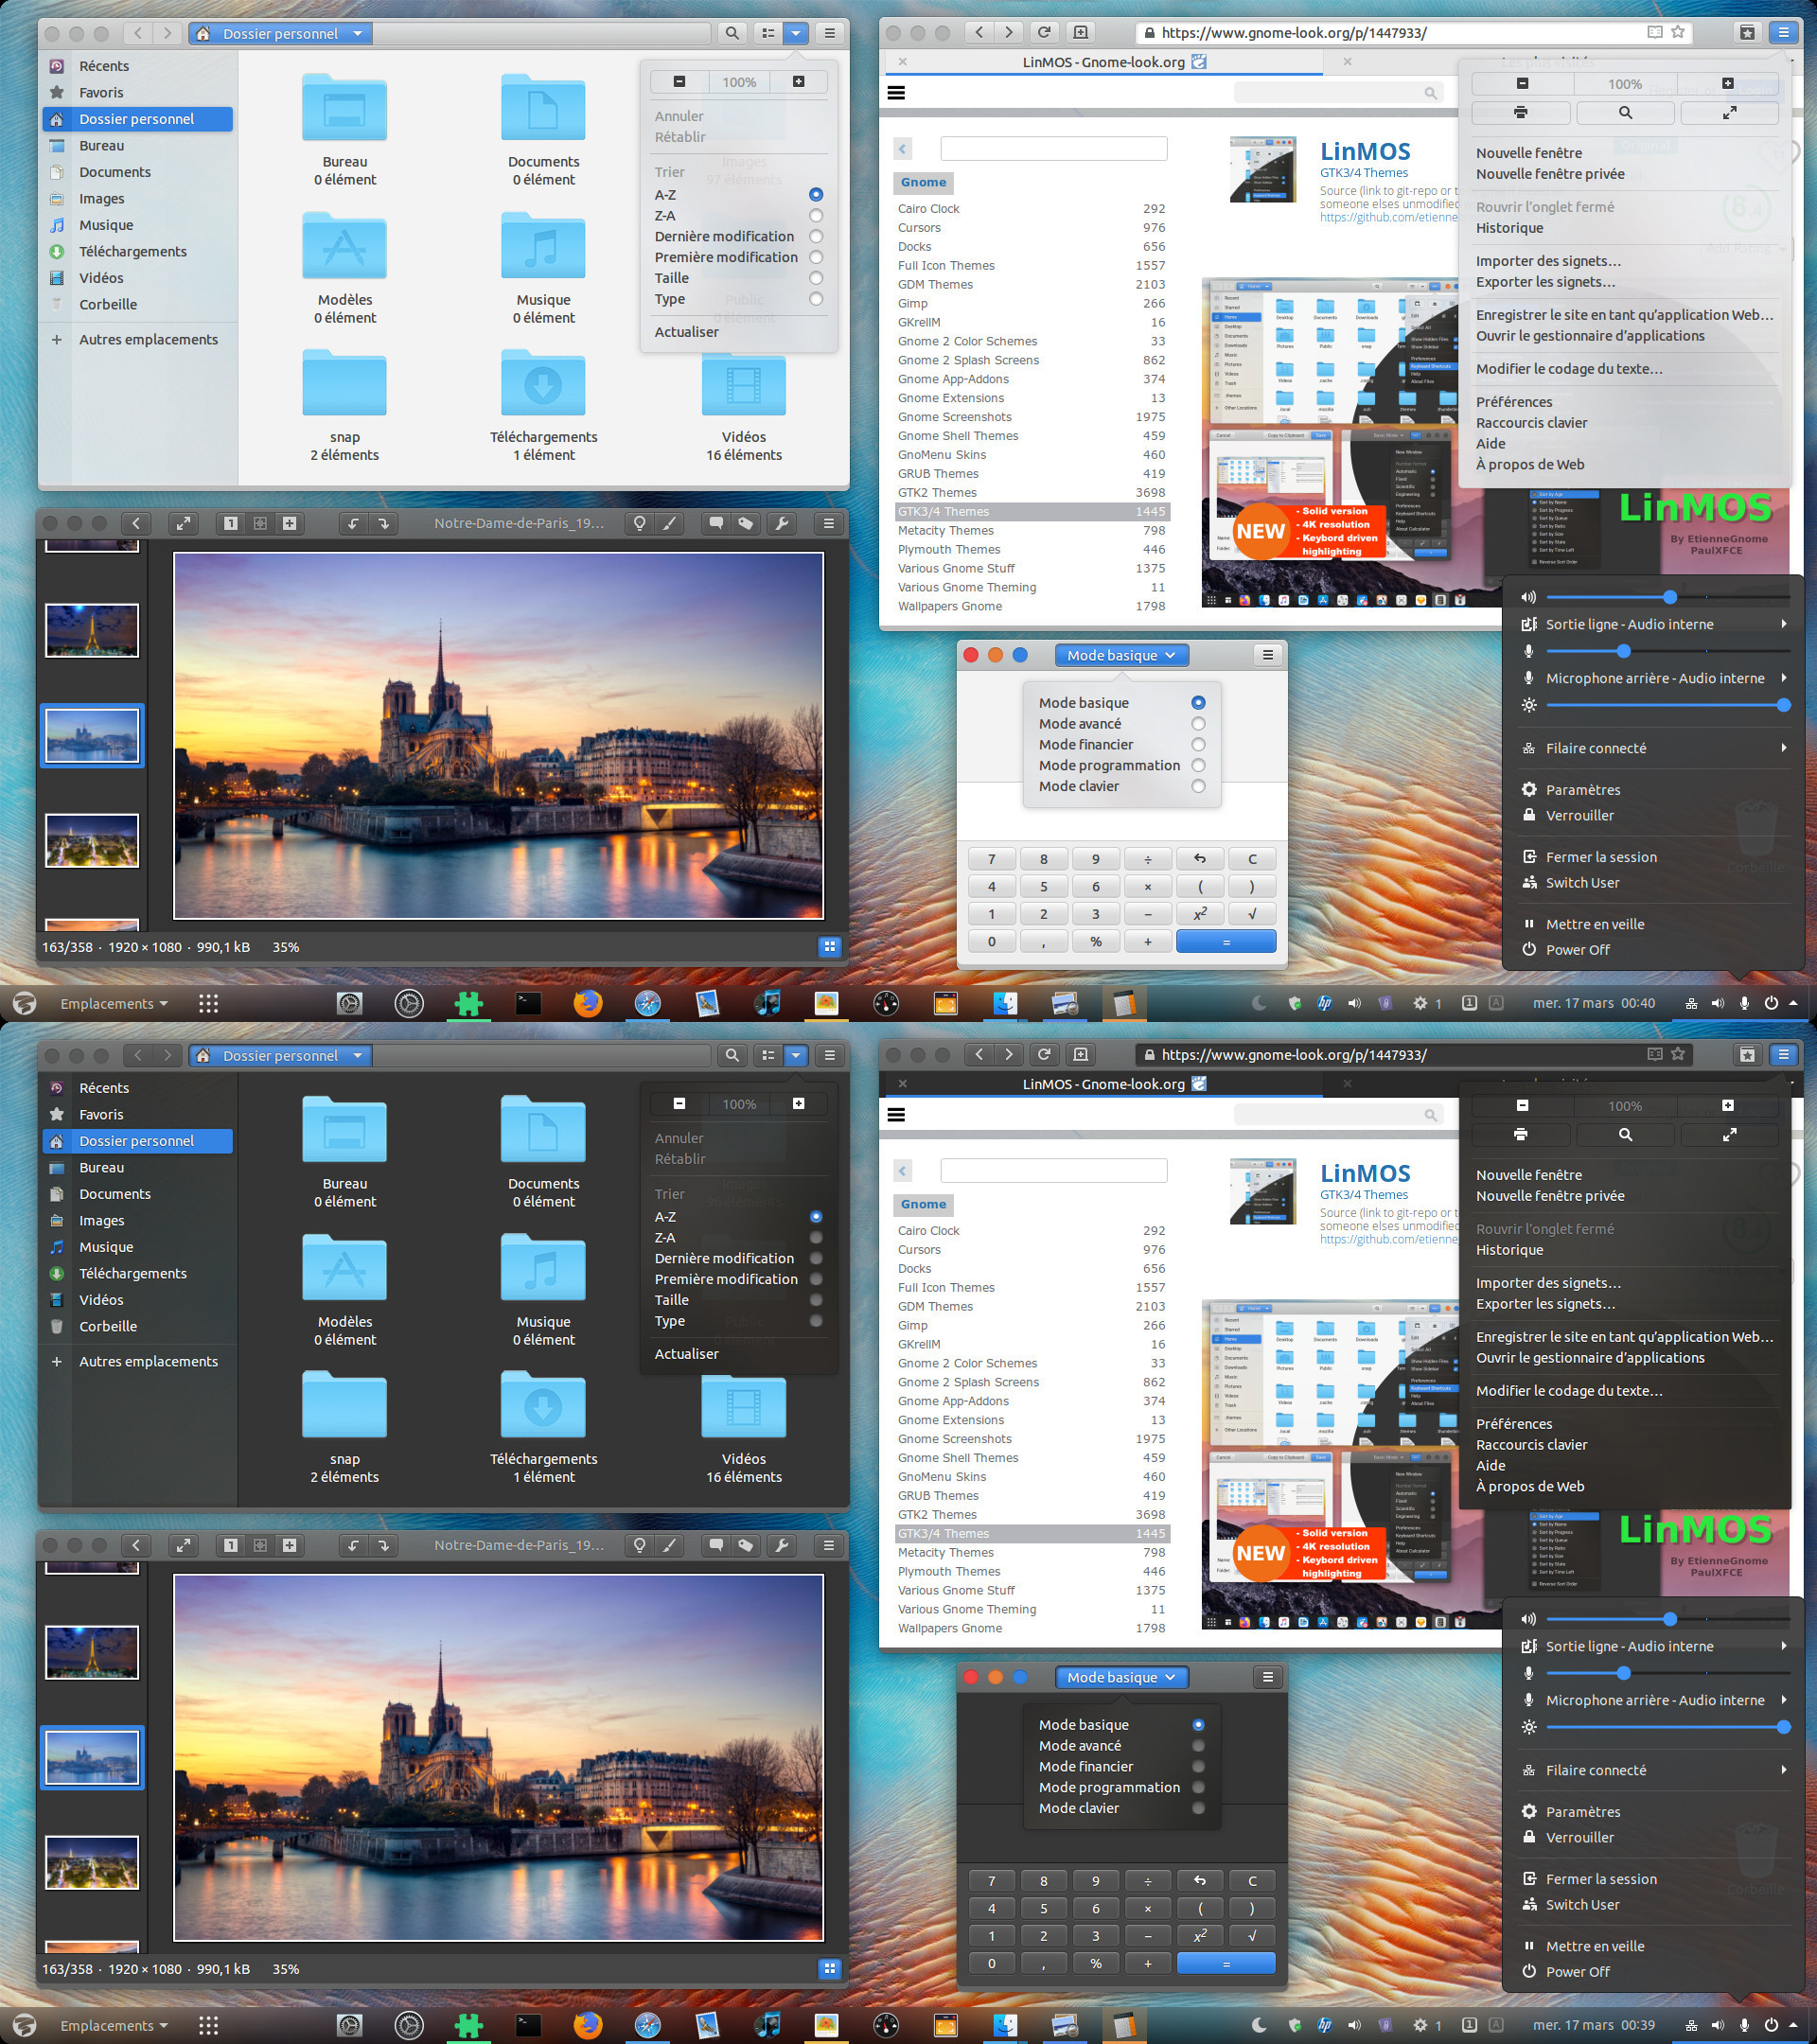This screenshot has height=2044, width=1817.
Task: Select Dernière modification radio in light-theme file manager
Action: pos(816,236)
